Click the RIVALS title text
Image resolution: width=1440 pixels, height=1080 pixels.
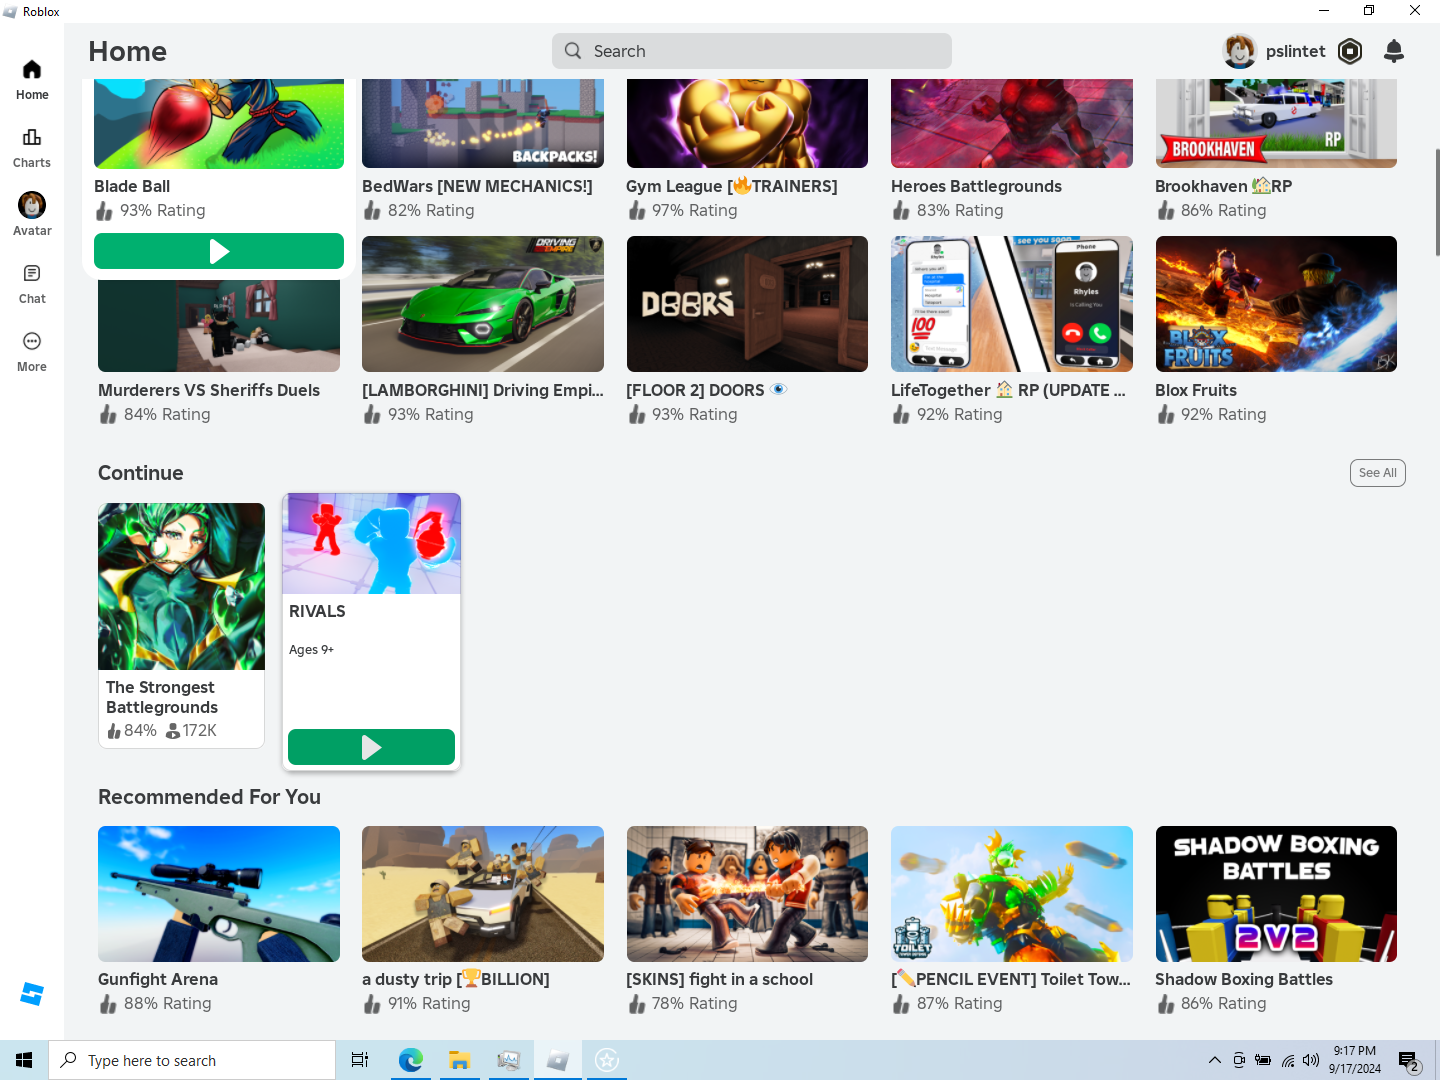(x=317, y=611)
